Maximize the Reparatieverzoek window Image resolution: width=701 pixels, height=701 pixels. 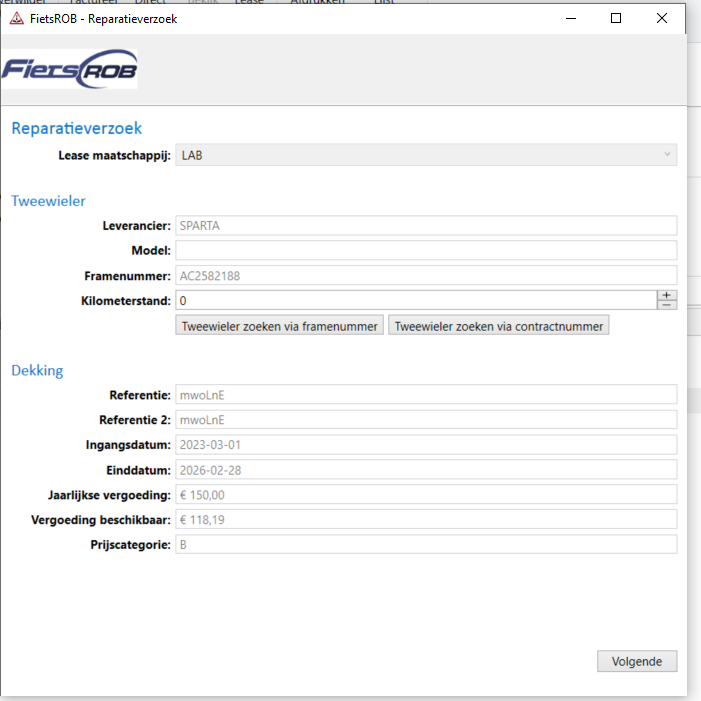point(616,18)
